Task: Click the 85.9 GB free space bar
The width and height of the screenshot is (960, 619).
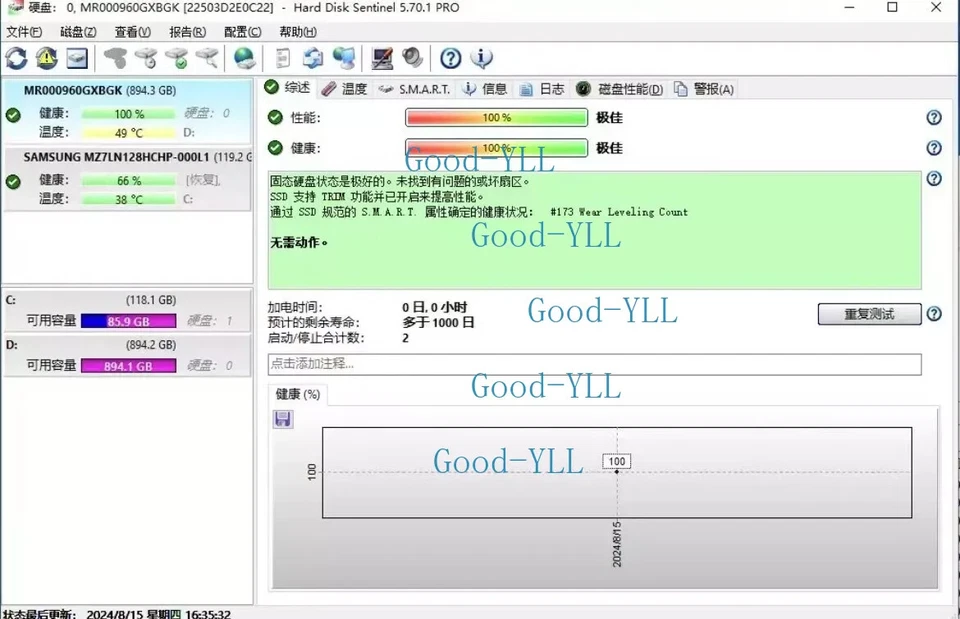Action: [x=129, y=321]
